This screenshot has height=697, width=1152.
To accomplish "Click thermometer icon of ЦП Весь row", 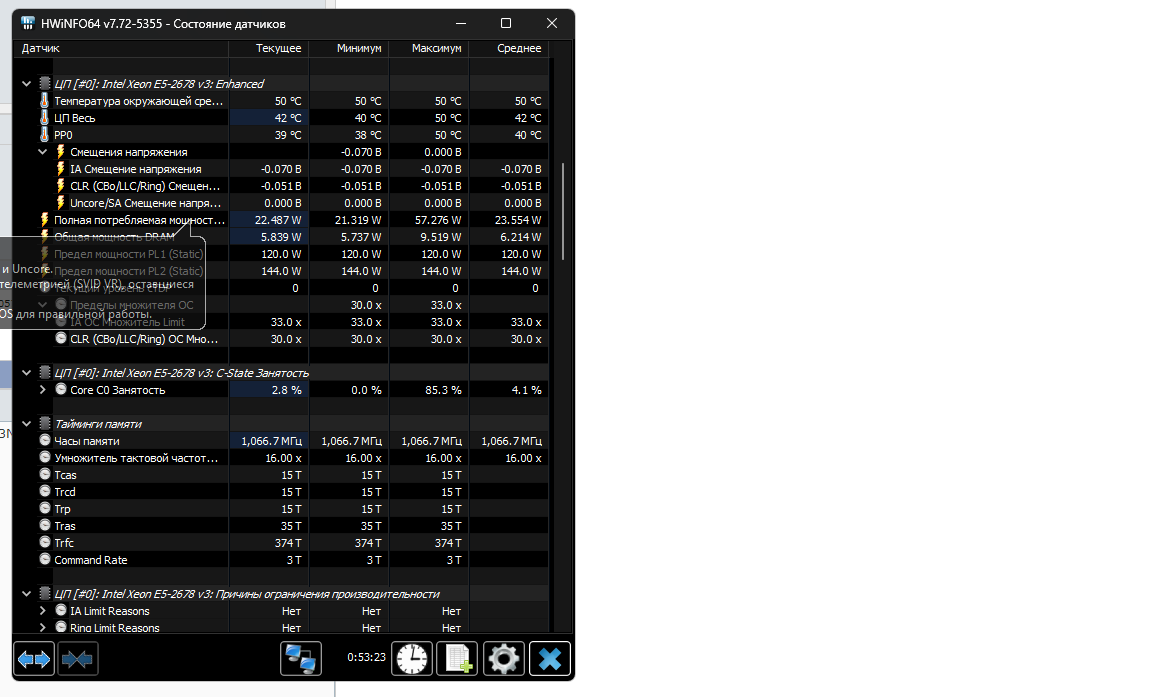I will (44, 118).
